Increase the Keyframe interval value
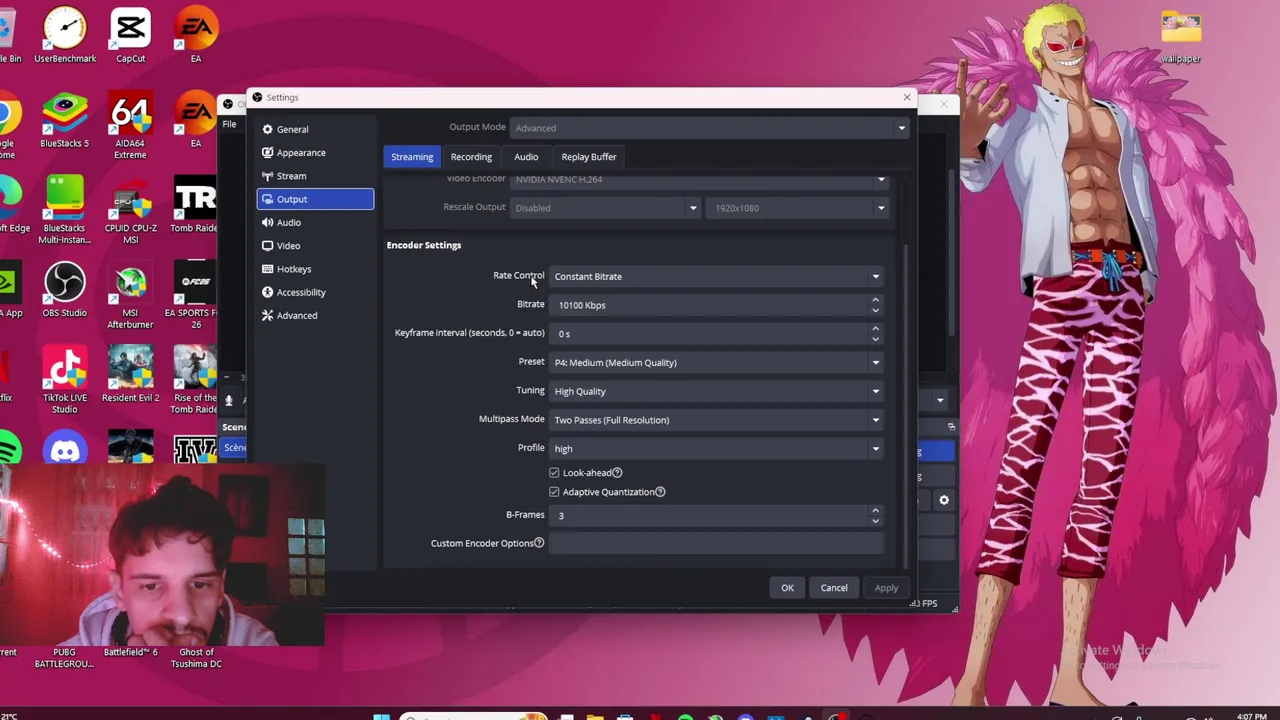Screen dimensions: 1280x720 pos(875,328)
